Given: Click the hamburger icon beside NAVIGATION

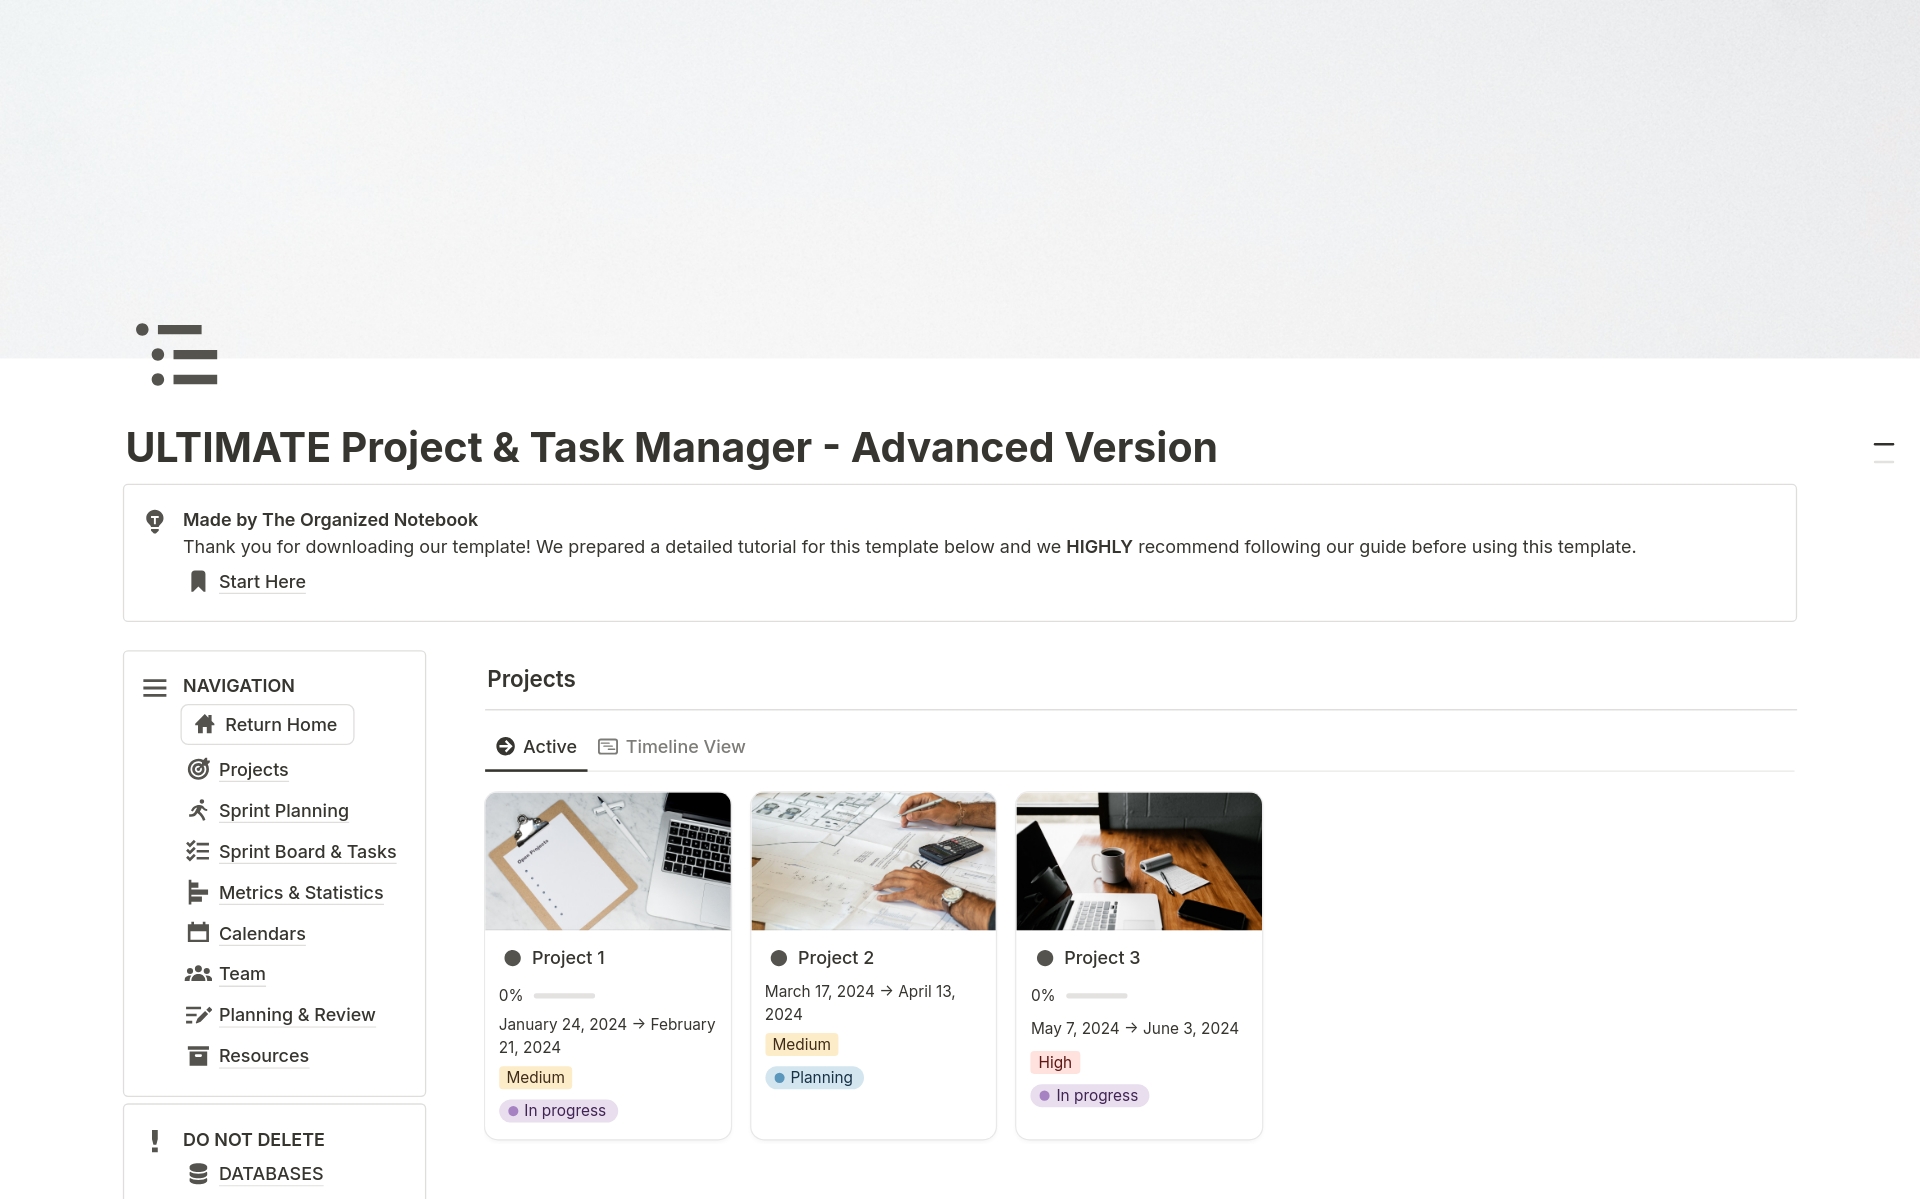Looking at the screenshot, I should 154,687.
